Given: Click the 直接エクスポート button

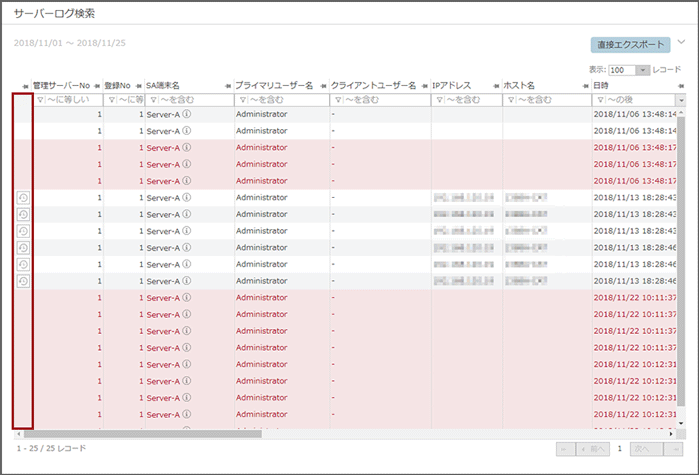Looking at the screenshot, I should [x=630, y=45].
